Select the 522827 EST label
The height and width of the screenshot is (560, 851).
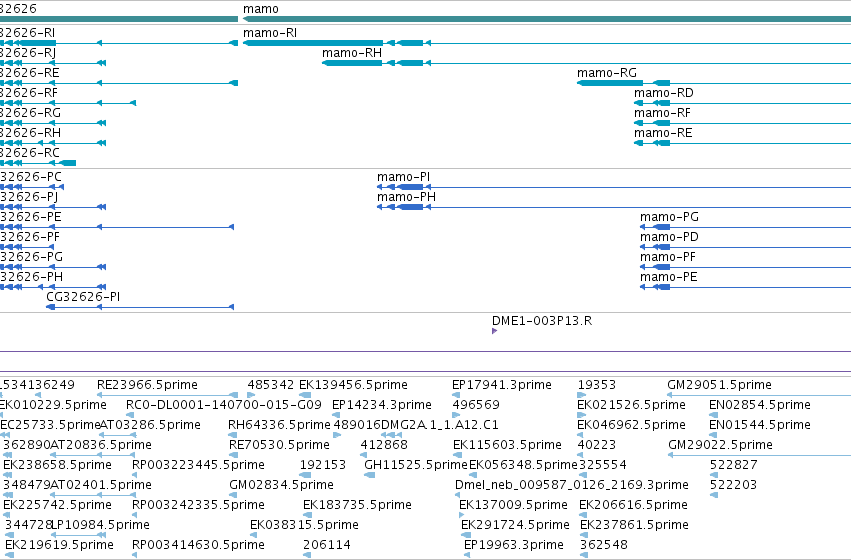(733, 465)
